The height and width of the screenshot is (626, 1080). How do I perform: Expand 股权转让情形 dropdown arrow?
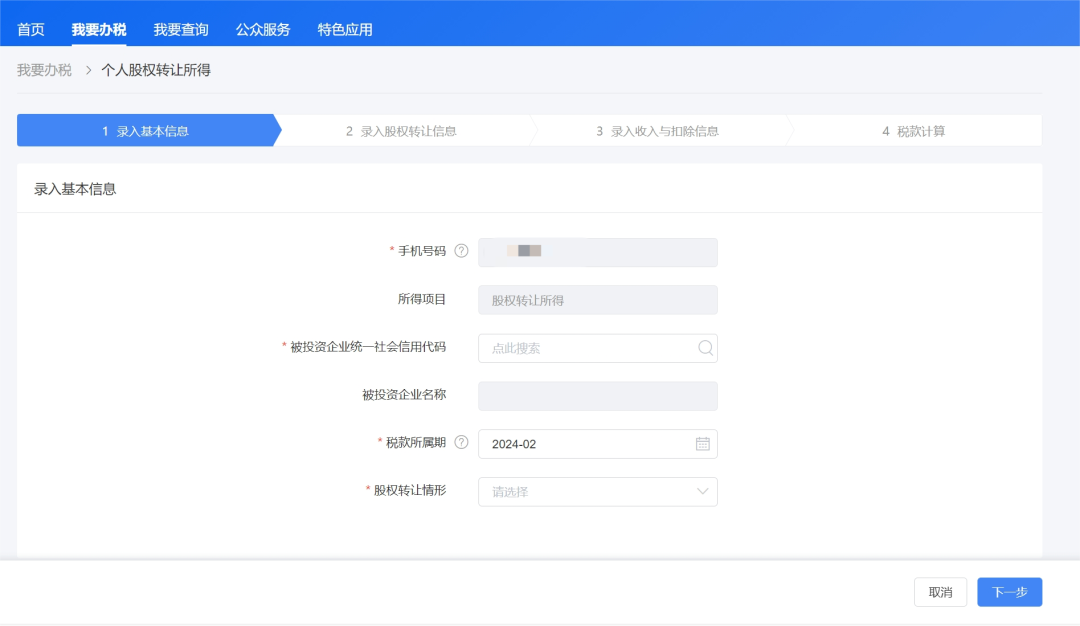(x=703, y=492)
